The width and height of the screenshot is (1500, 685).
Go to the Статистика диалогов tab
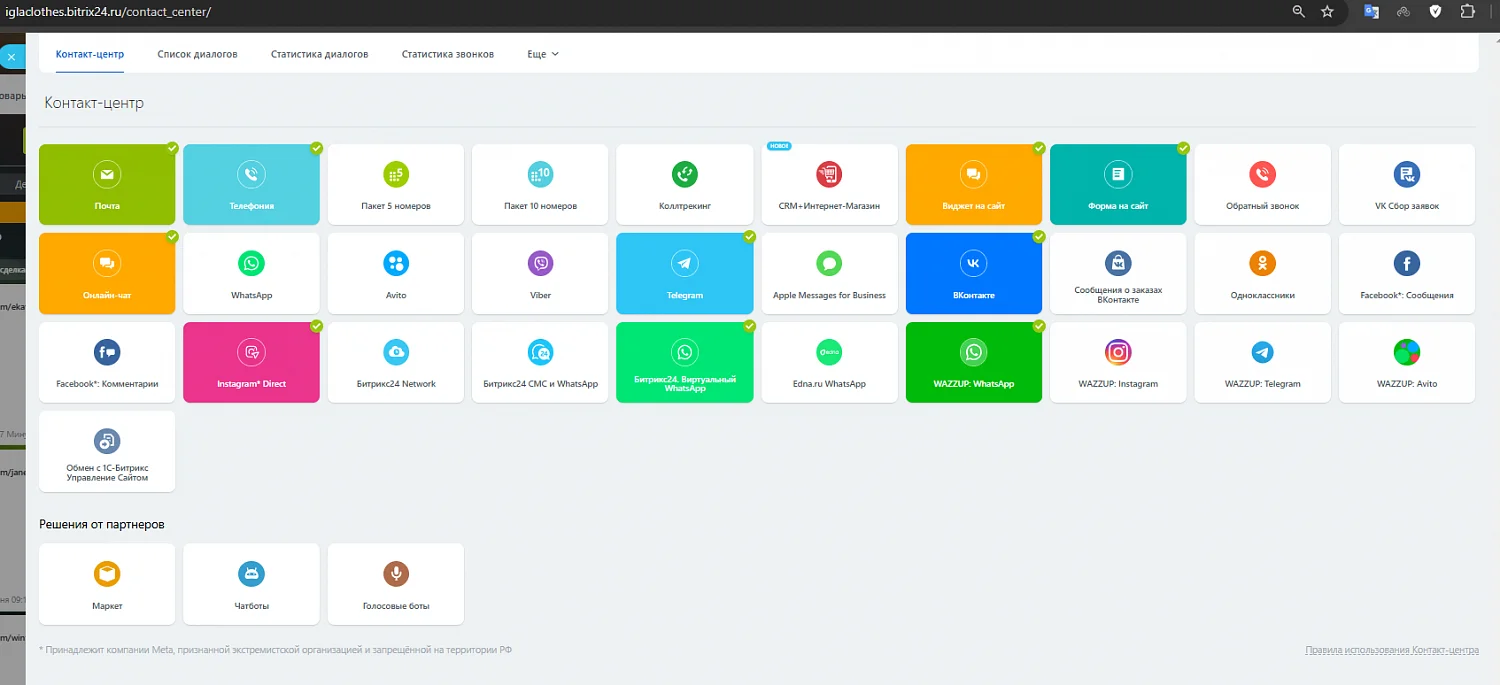click(319, 54)
